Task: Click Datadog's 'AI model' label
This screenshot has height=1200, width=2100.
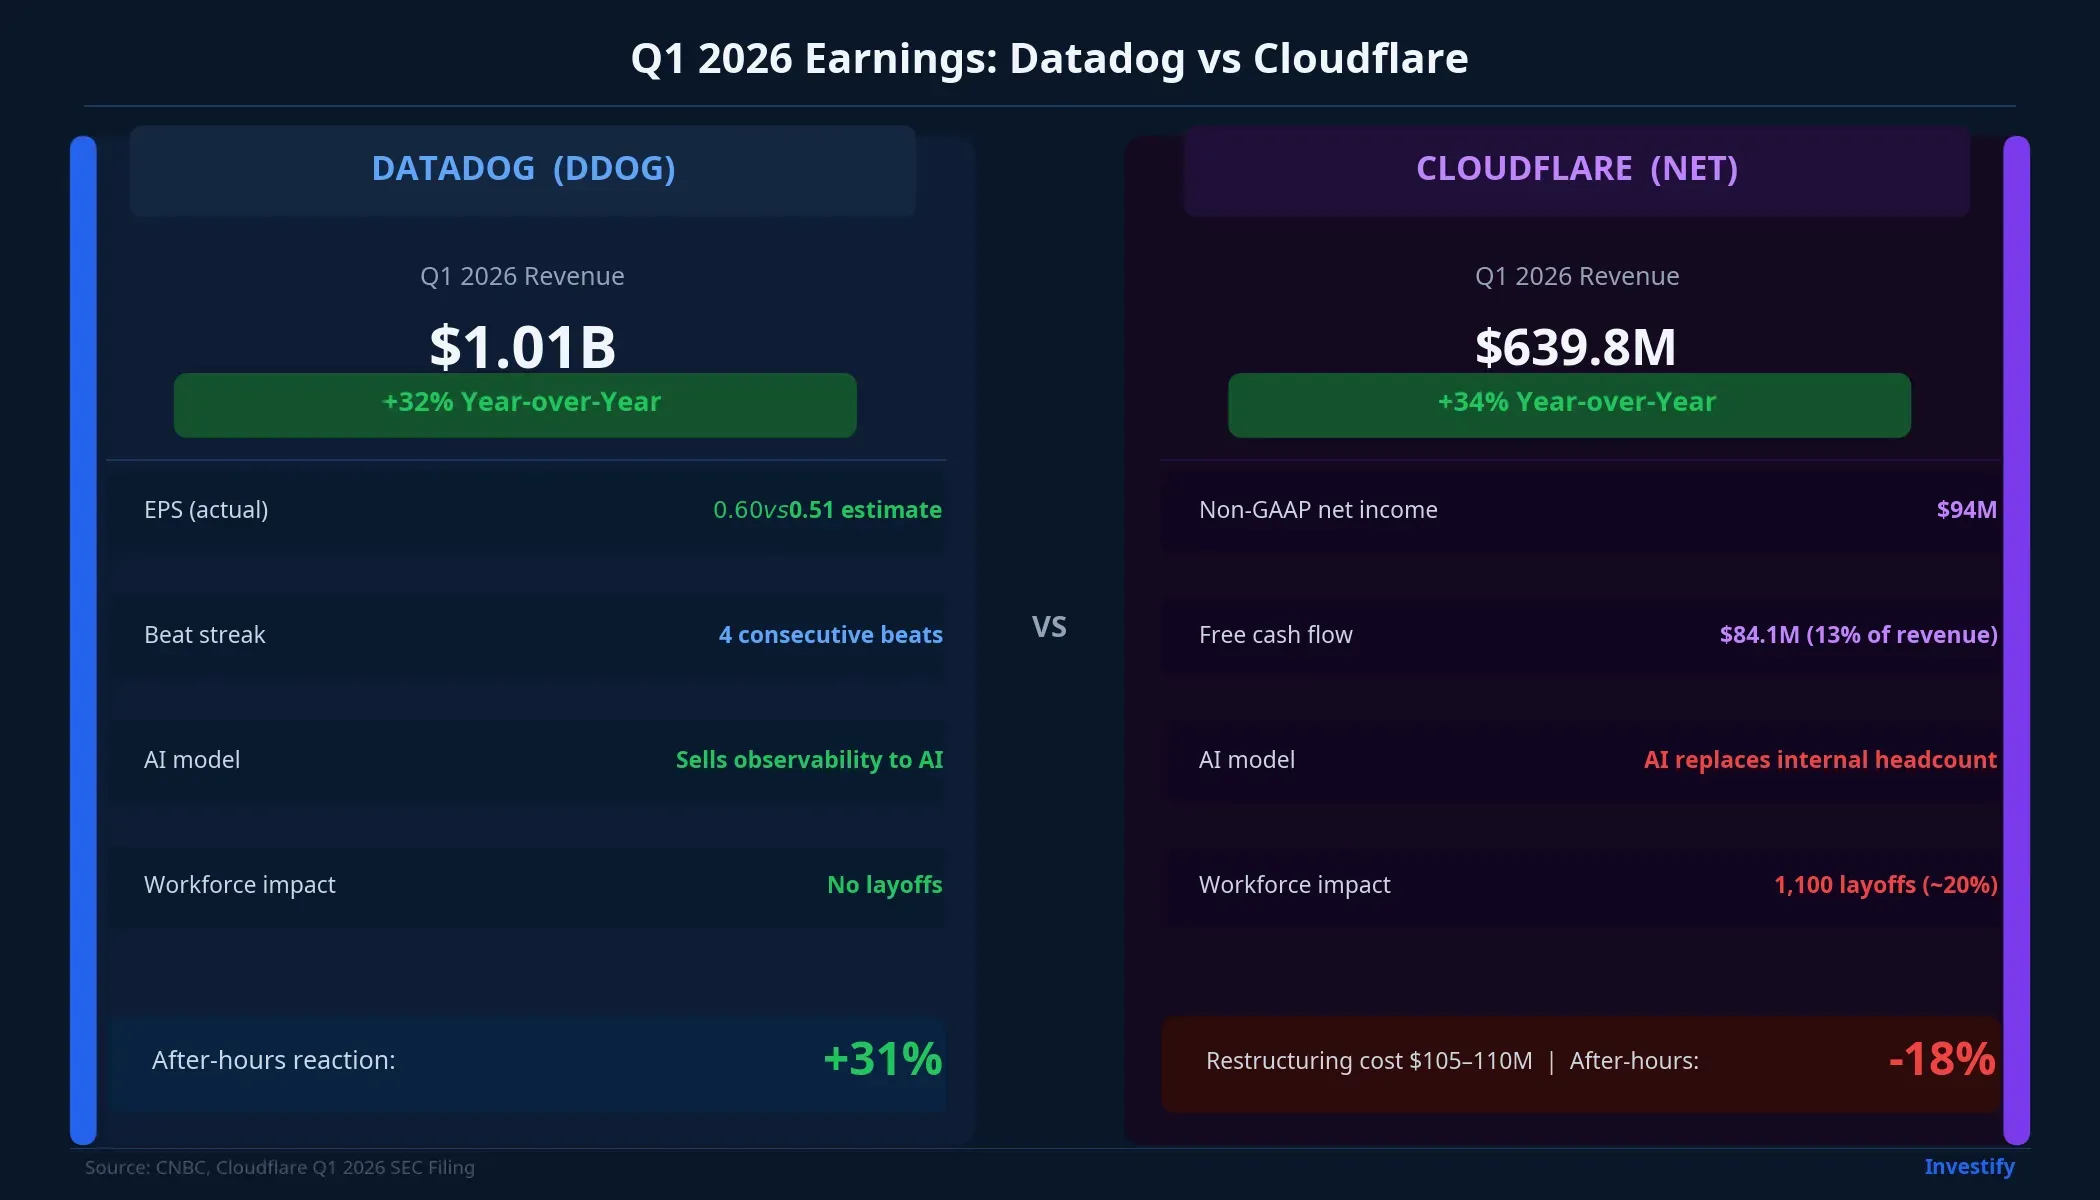Action: point(192,760)
